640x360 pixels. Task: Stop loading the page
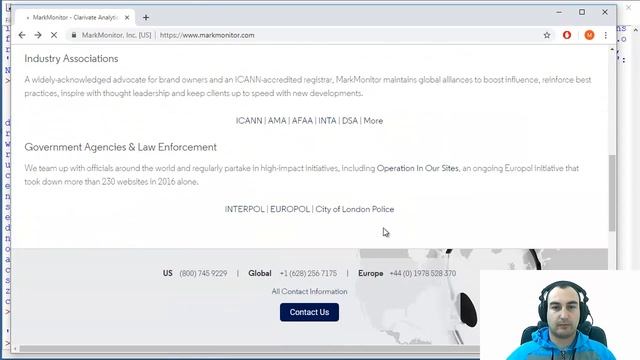click(x=54, y=35)
